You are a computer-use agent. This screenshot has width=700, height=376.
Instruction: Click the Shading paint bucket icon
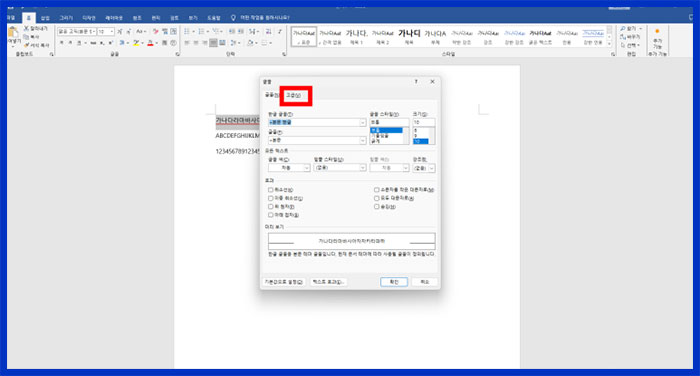(250, 43)
